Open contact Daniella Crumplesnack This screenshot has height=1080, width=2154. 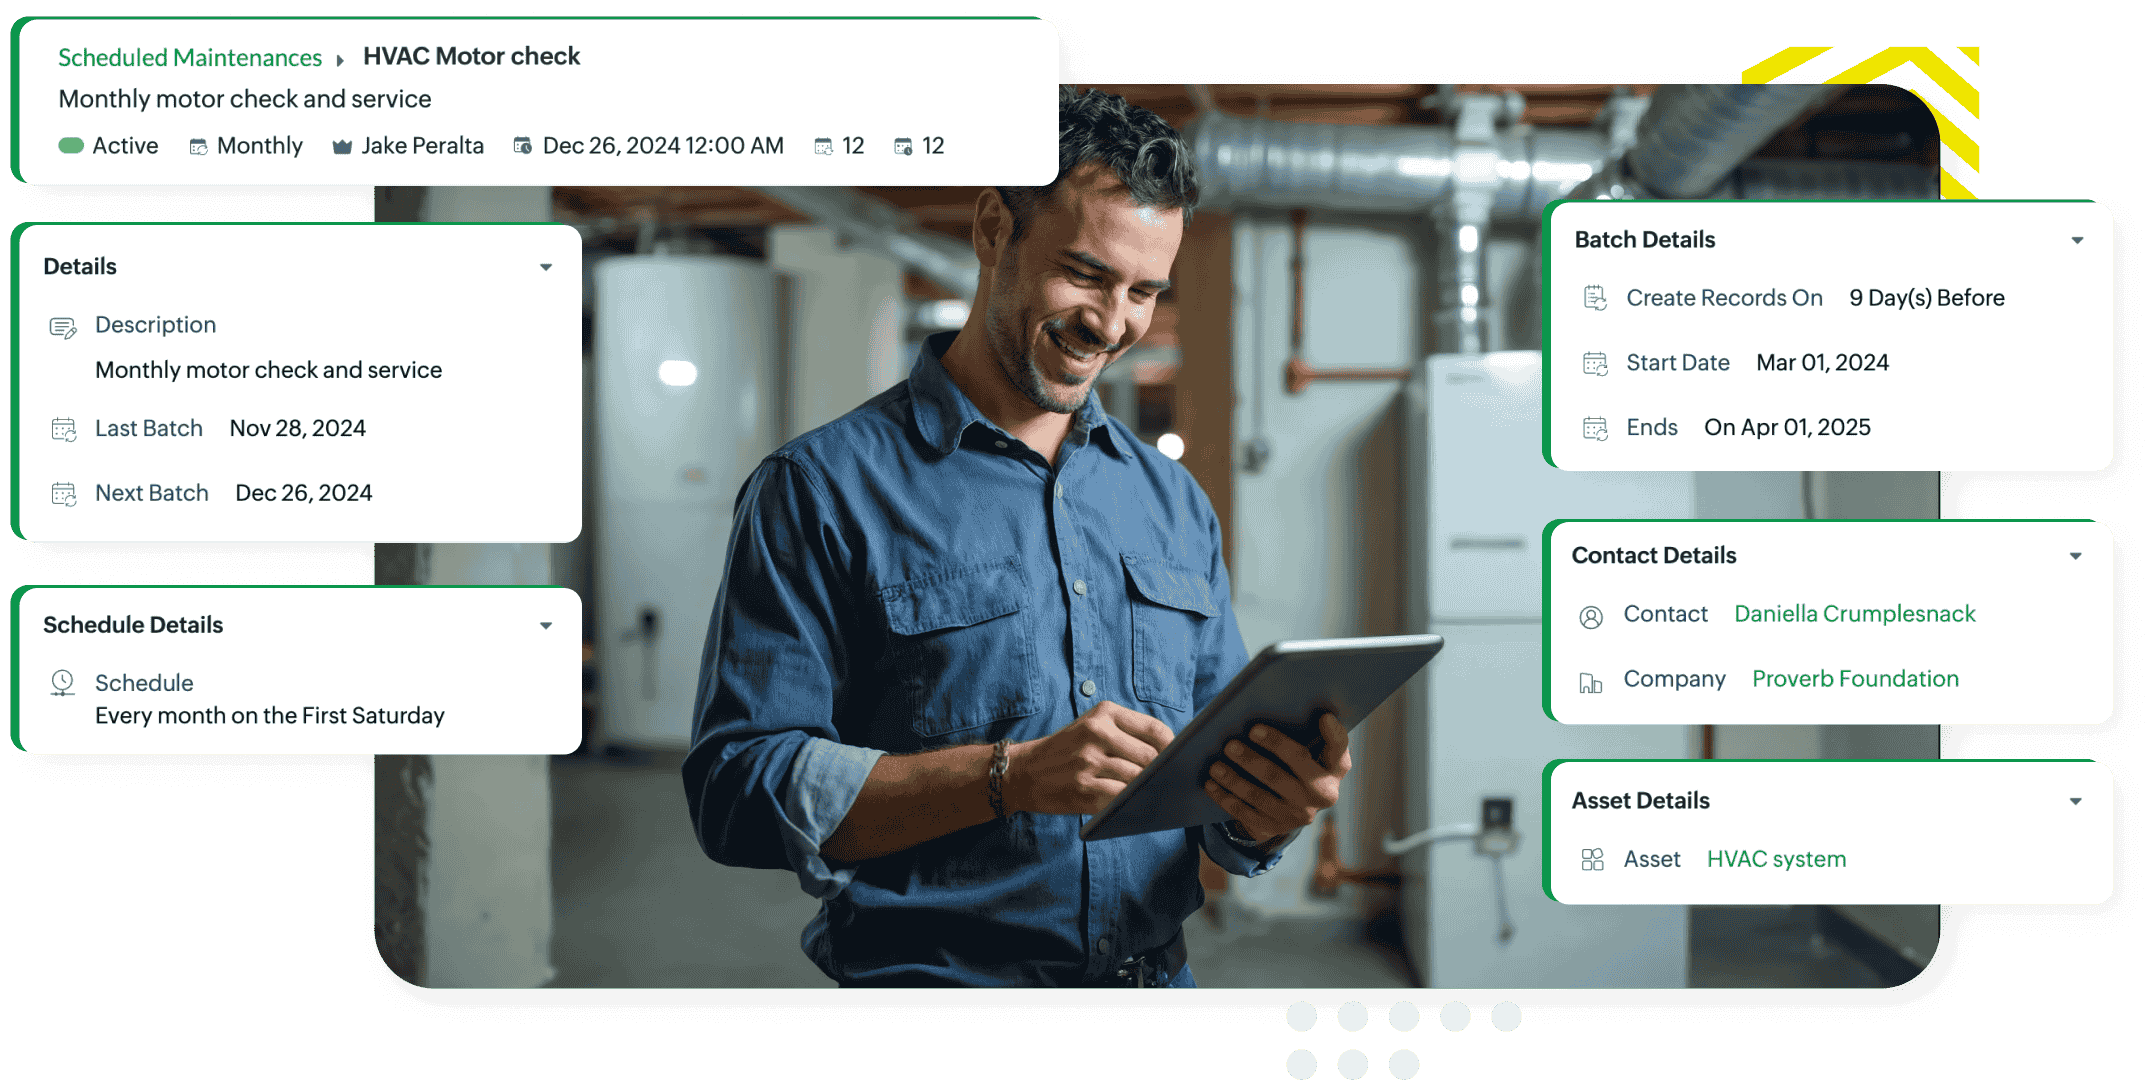[x=1854, y=614]
